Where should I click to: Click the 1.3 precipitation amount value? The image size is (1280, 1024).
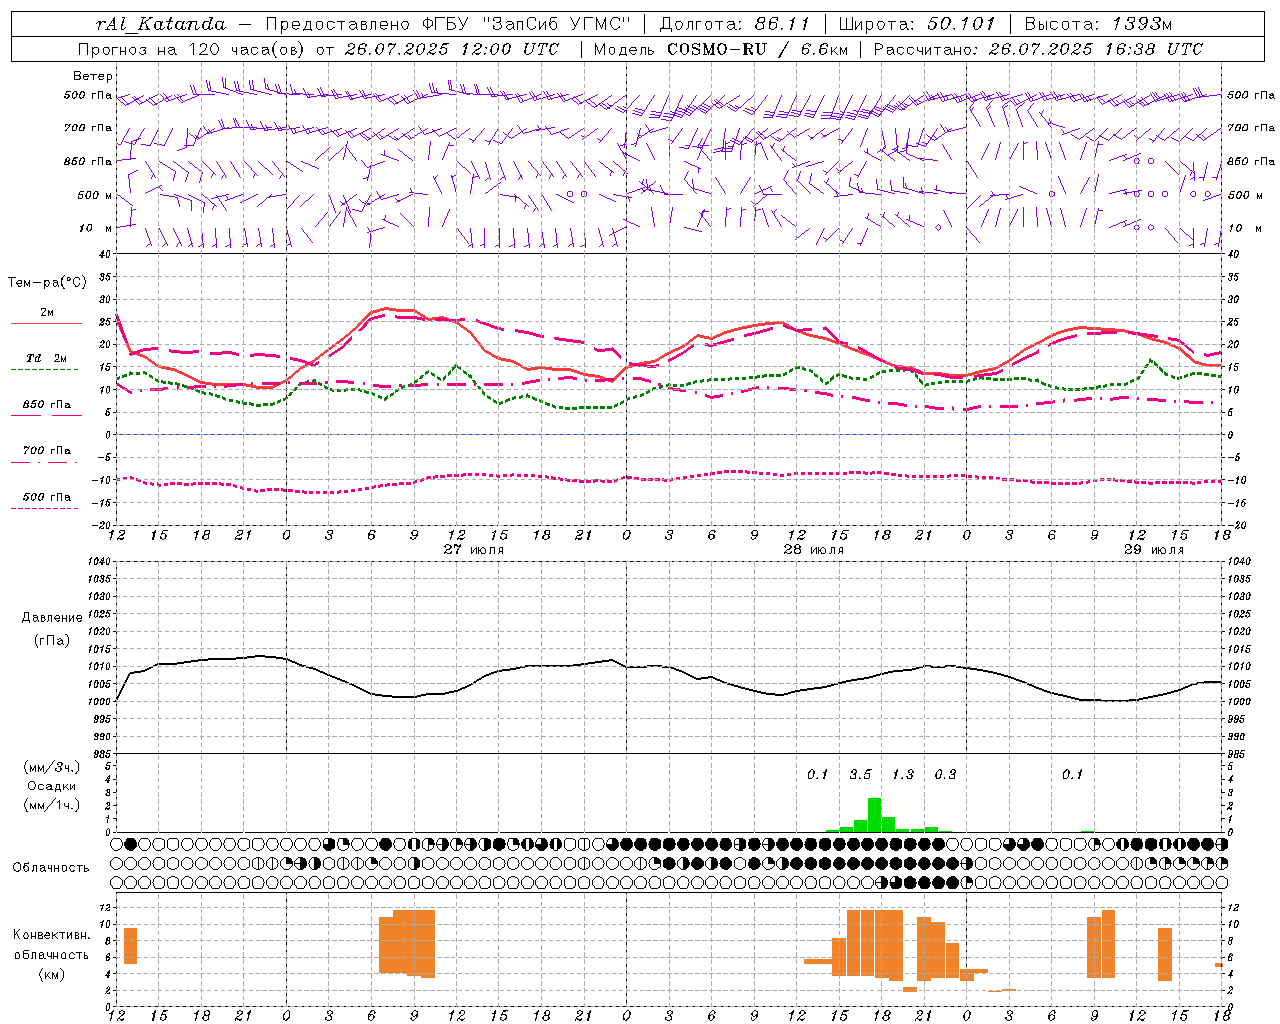tap(903, 775)
